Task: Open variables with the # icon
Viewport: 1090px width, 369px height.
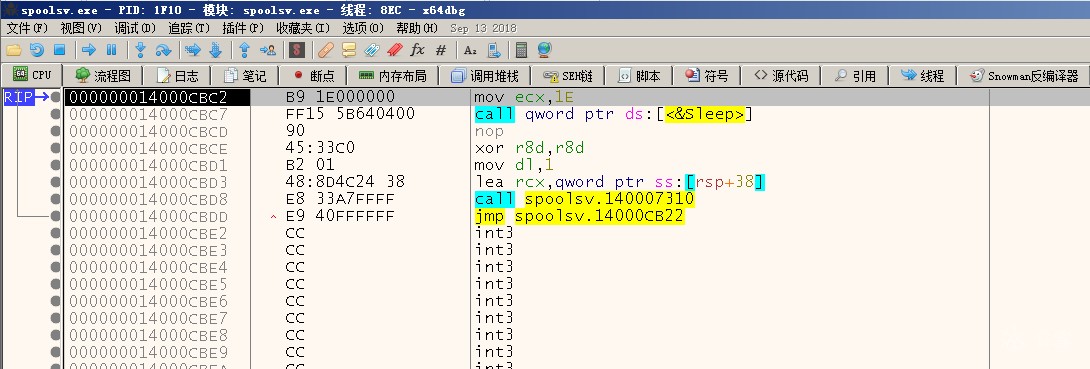Action: pos(441,50)
